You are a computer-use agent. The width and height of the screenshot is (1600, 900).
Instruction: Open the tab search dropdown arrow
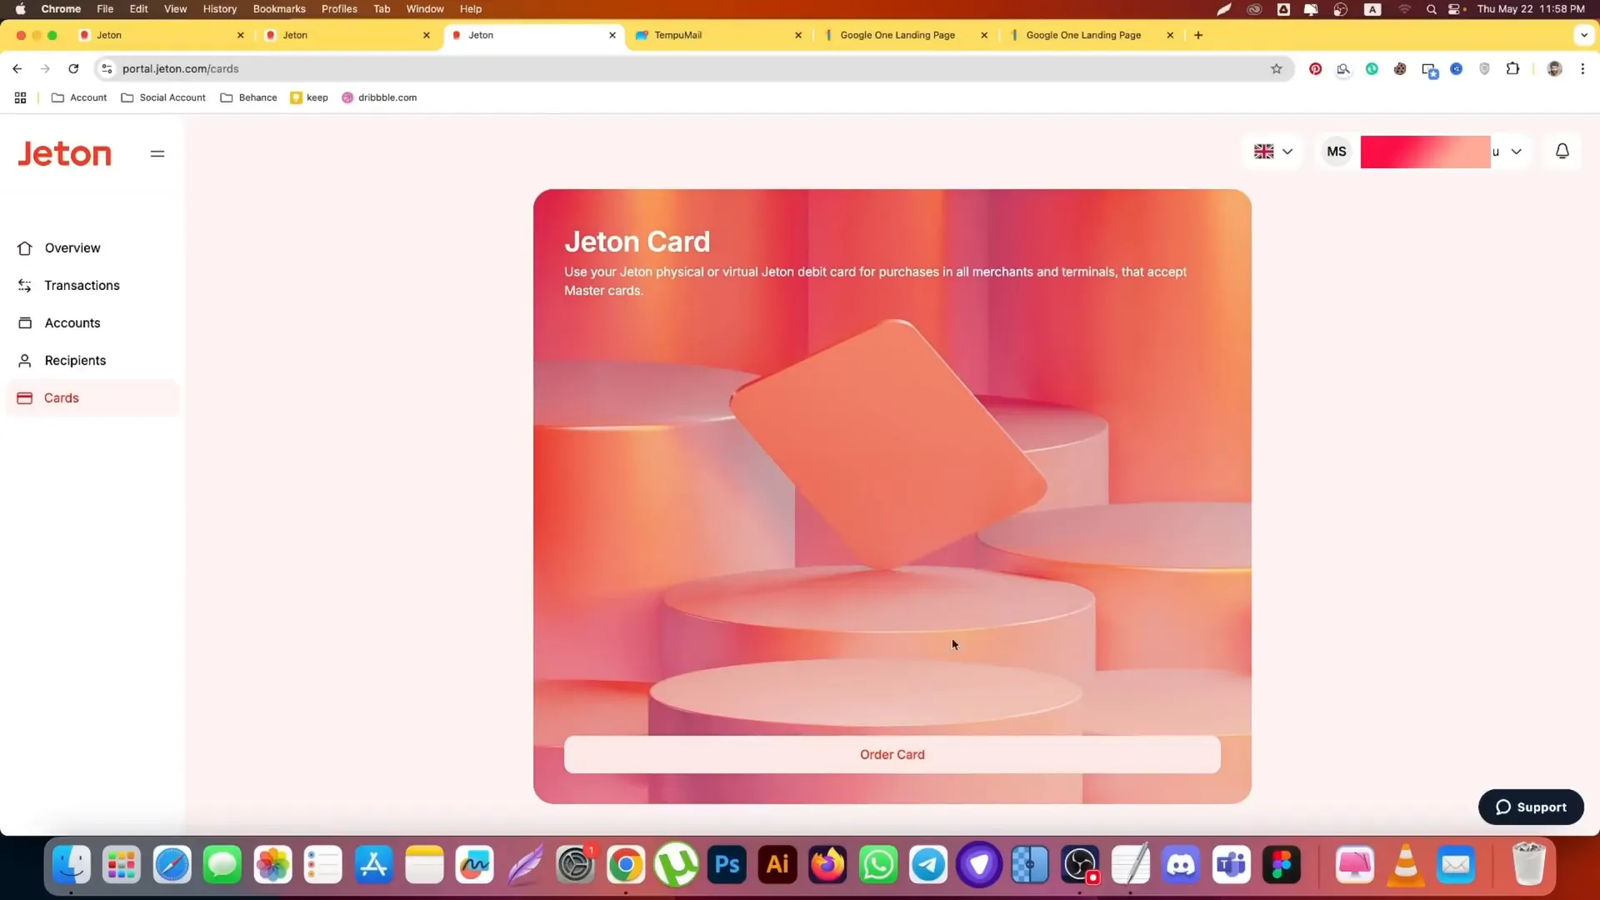1584,35
